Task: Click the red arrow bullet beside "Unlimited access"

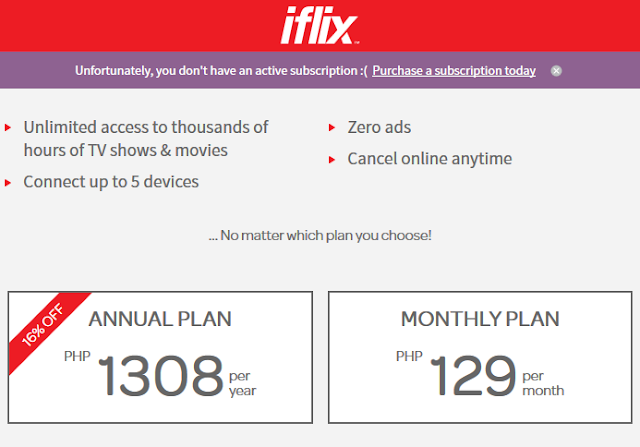Action: [9, 128]
